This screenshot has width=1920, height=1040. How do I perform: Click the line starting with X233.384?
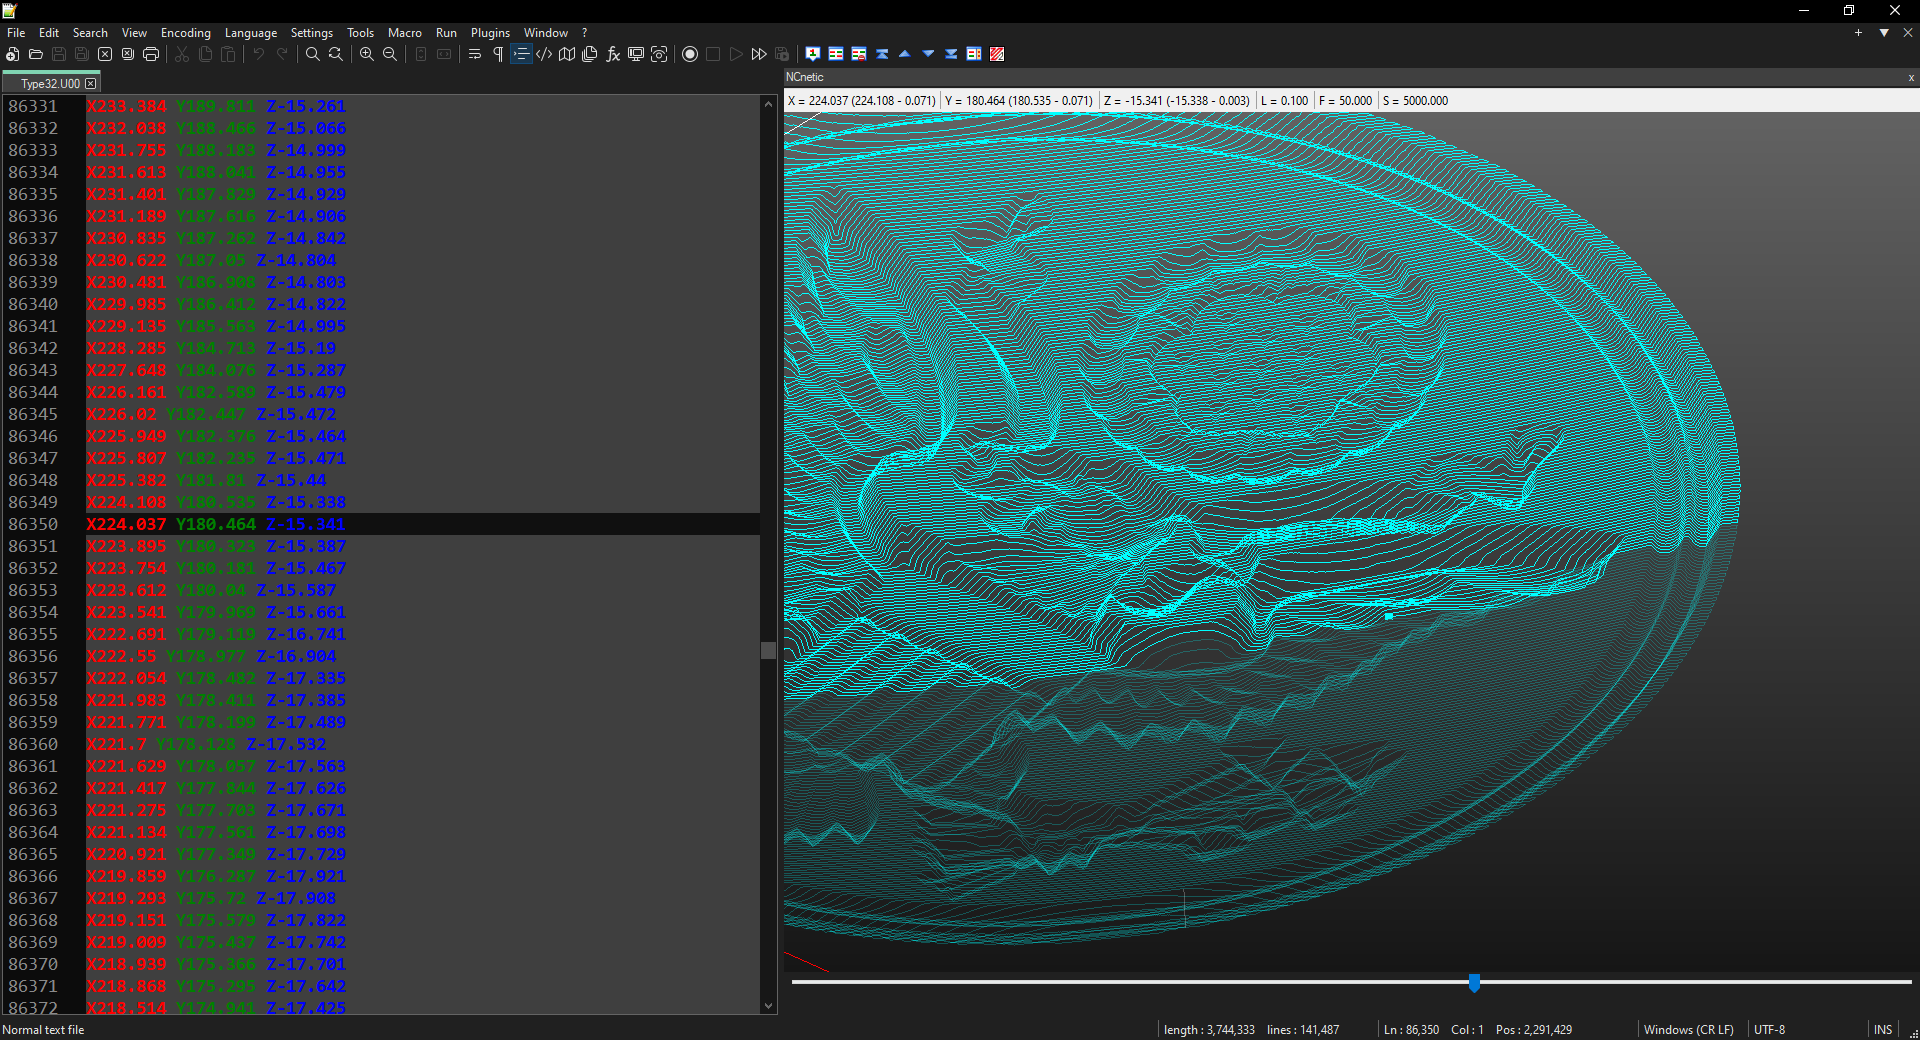(216, 106)
